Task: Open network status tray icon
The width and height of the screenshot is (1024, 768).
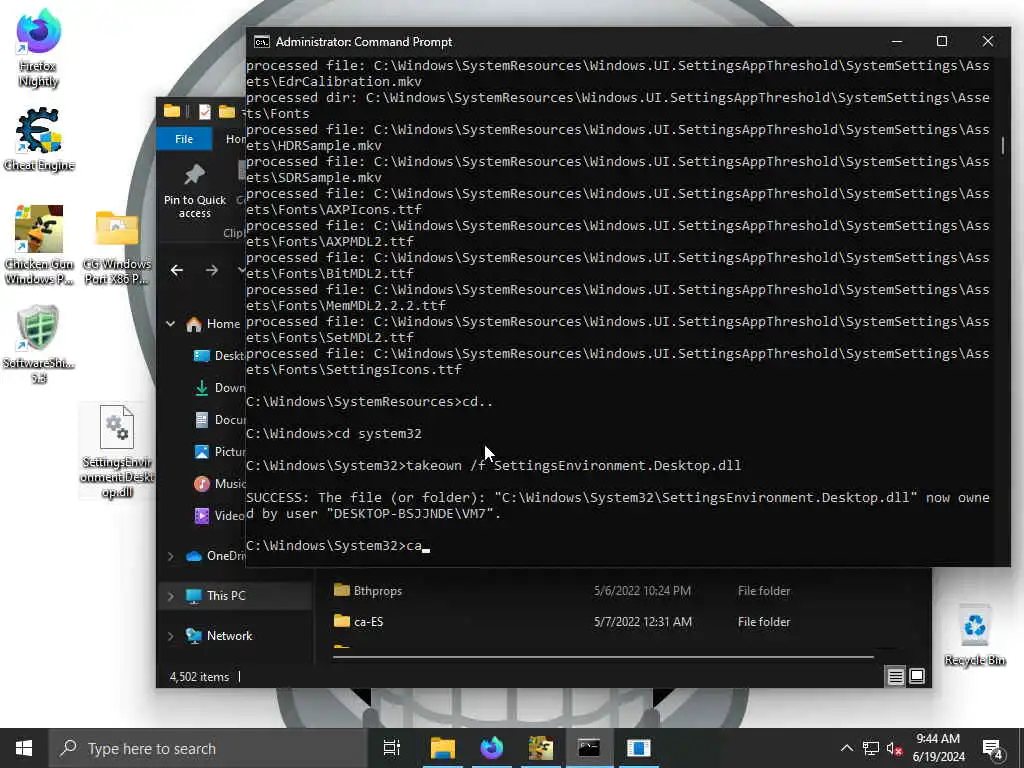Action: (871, 748)
